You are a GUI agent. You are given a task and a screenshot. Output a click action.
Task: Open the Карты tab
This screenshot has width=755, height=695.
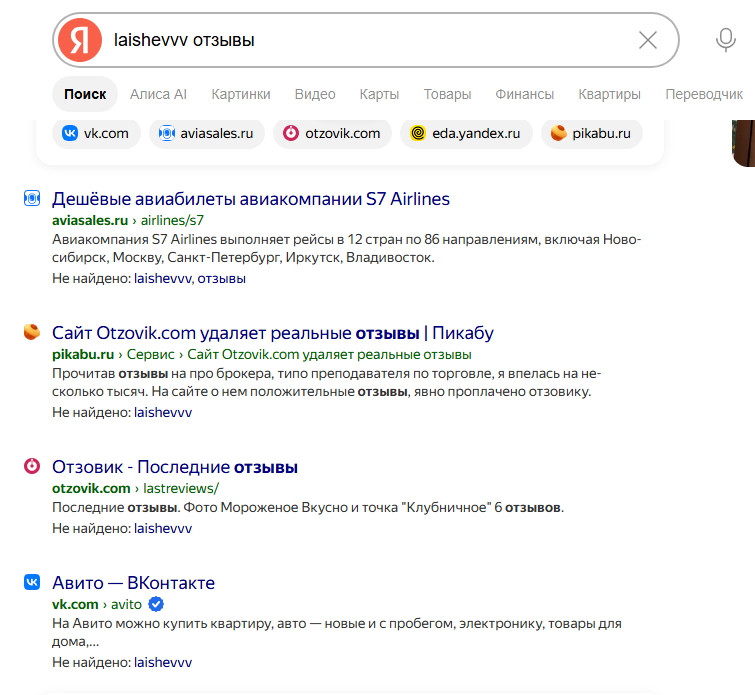379,94
